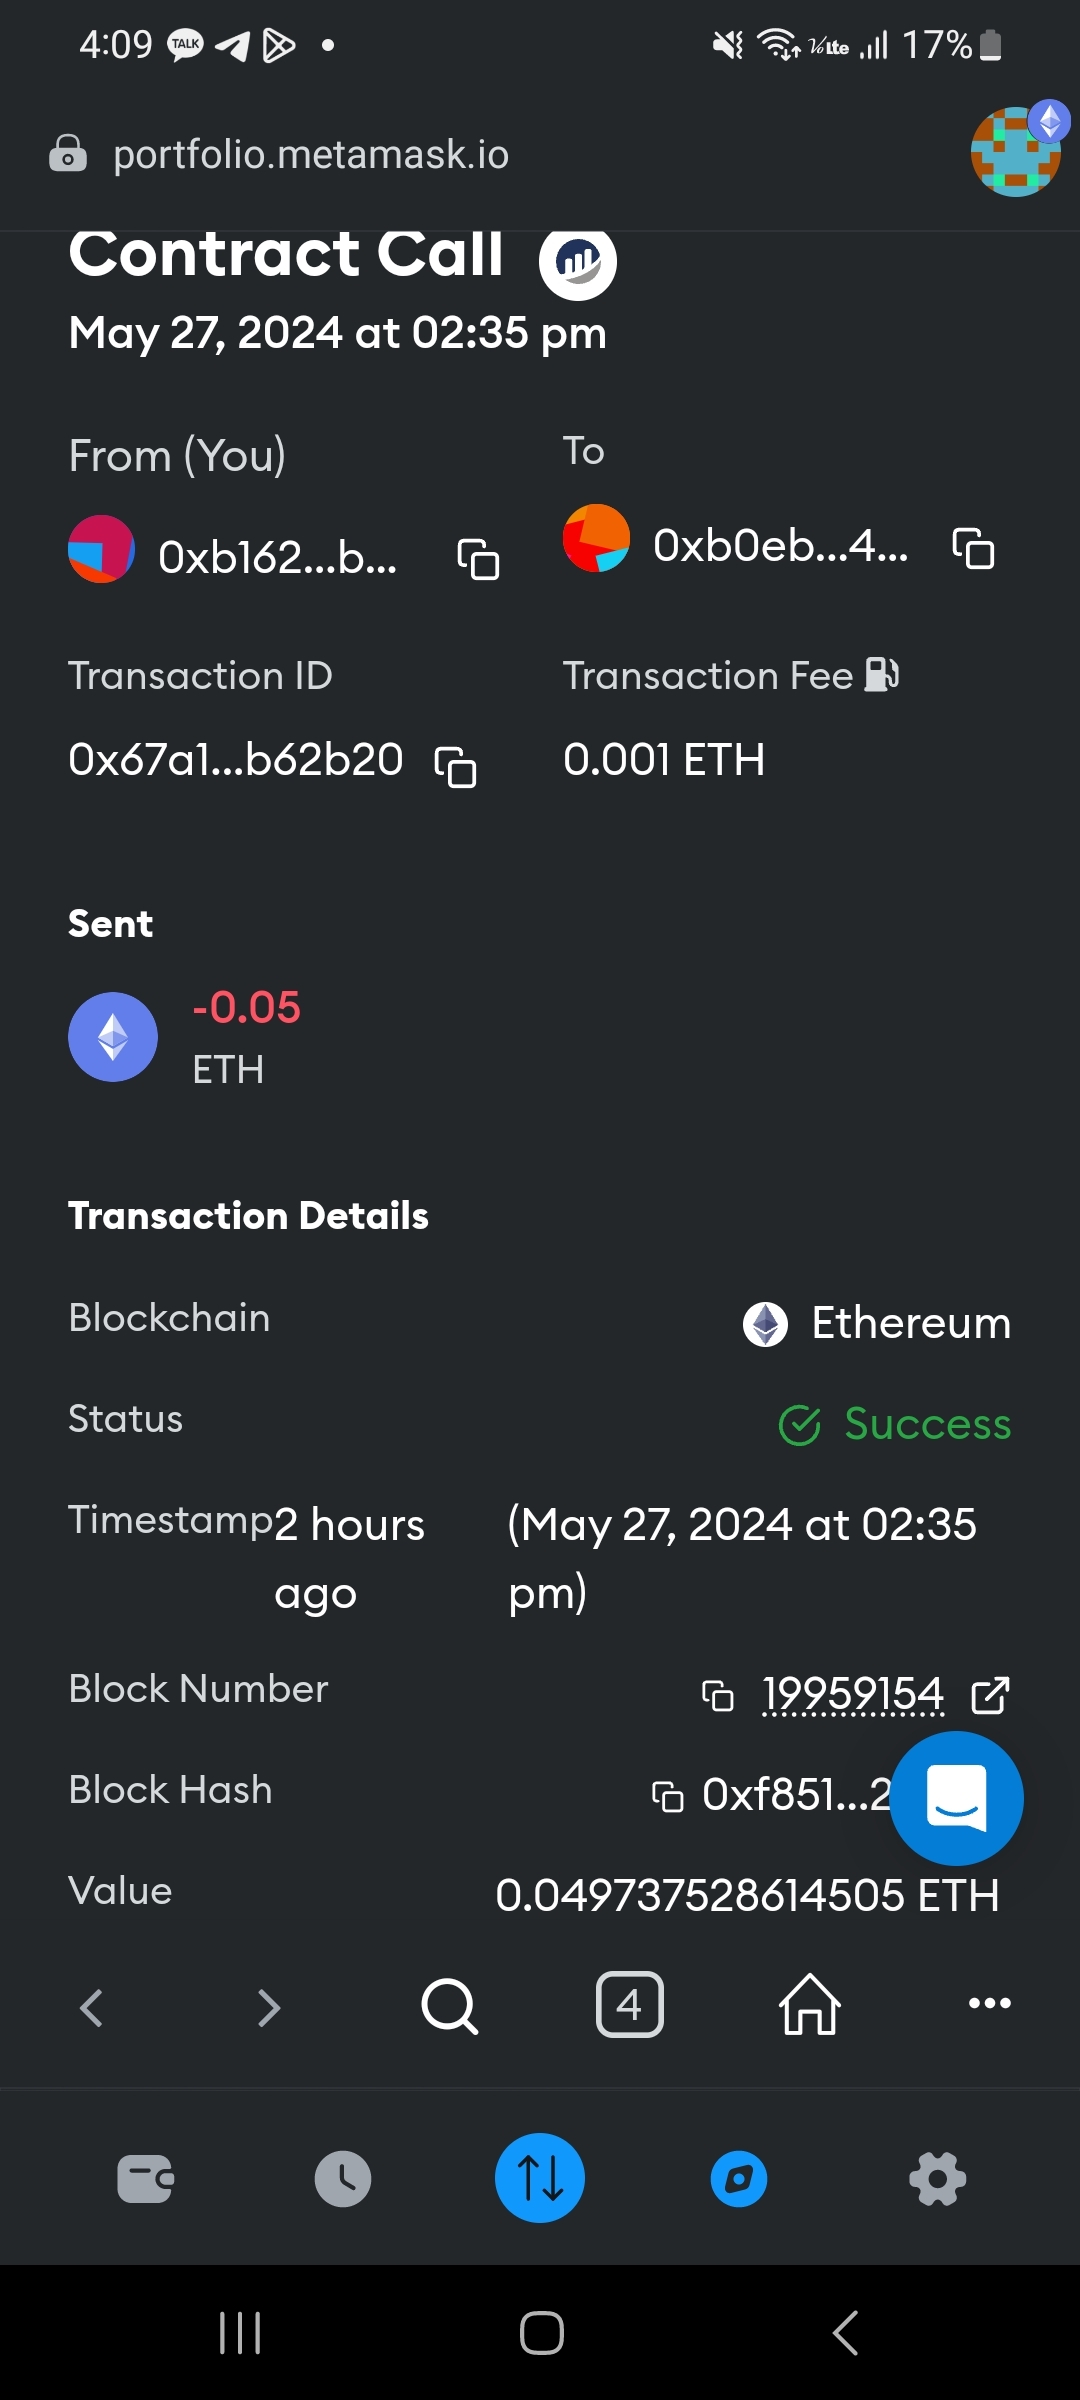Copy the From address 0xb162
Screen dimensions: 1080x2400
pos(478,559)
